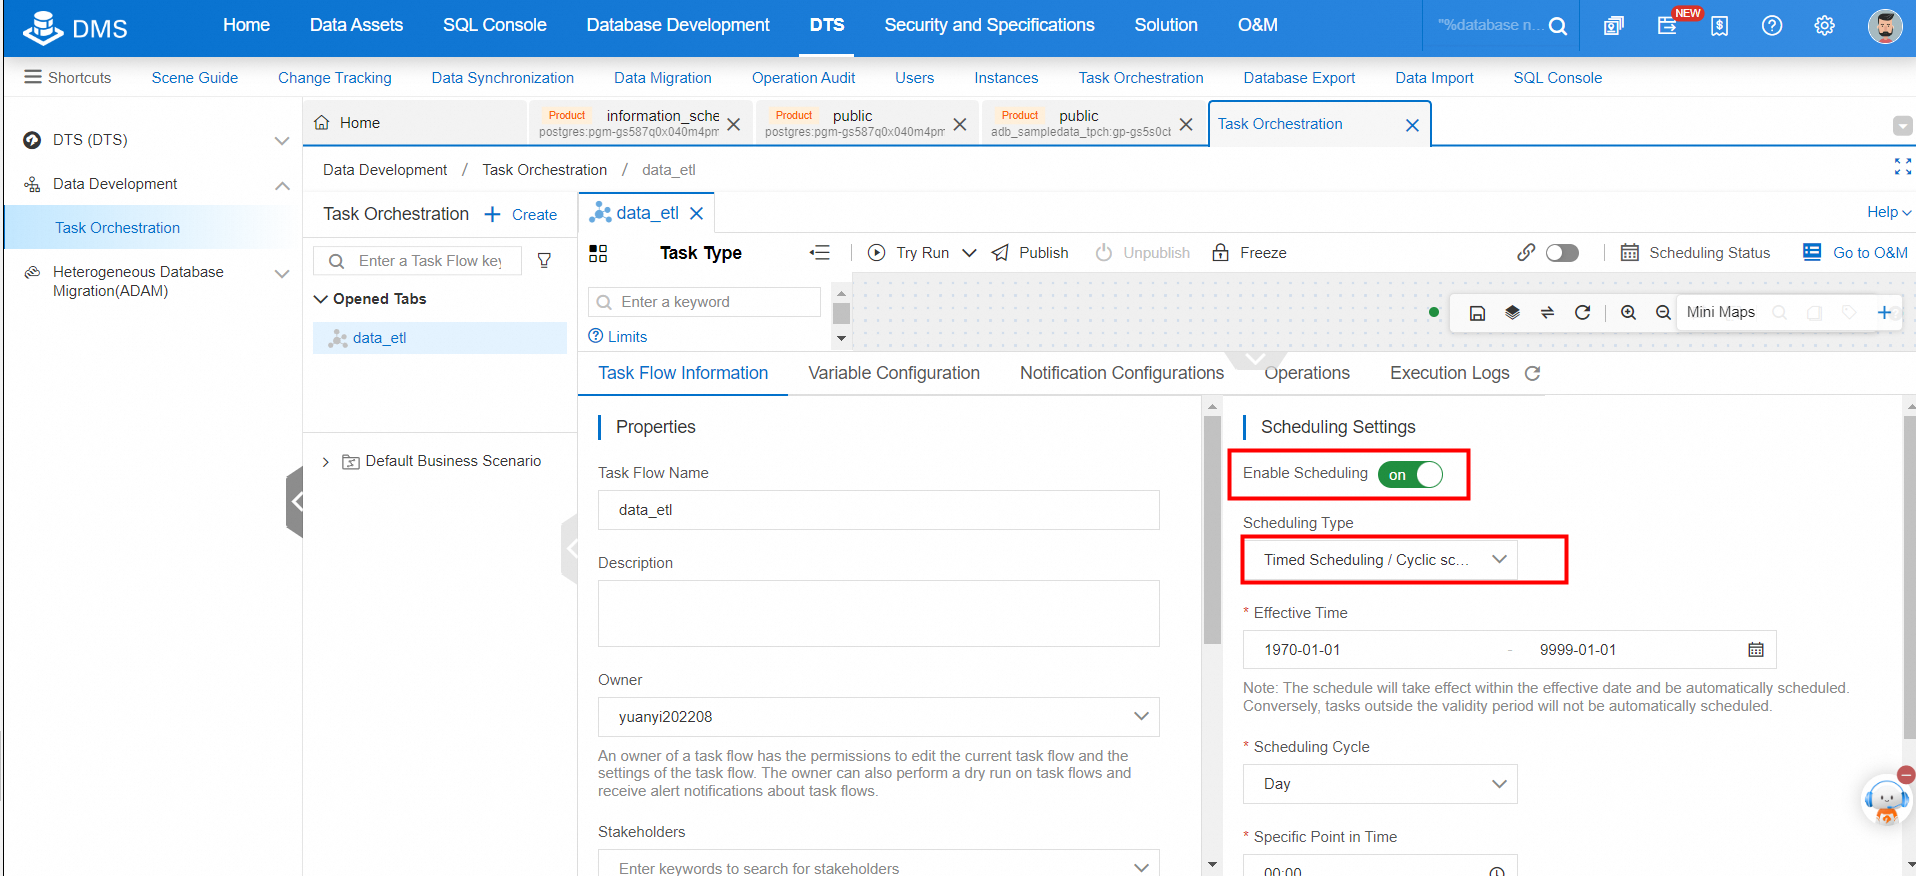Open the Database Export link
The image size is (1916, 876).
point(1299,78)
